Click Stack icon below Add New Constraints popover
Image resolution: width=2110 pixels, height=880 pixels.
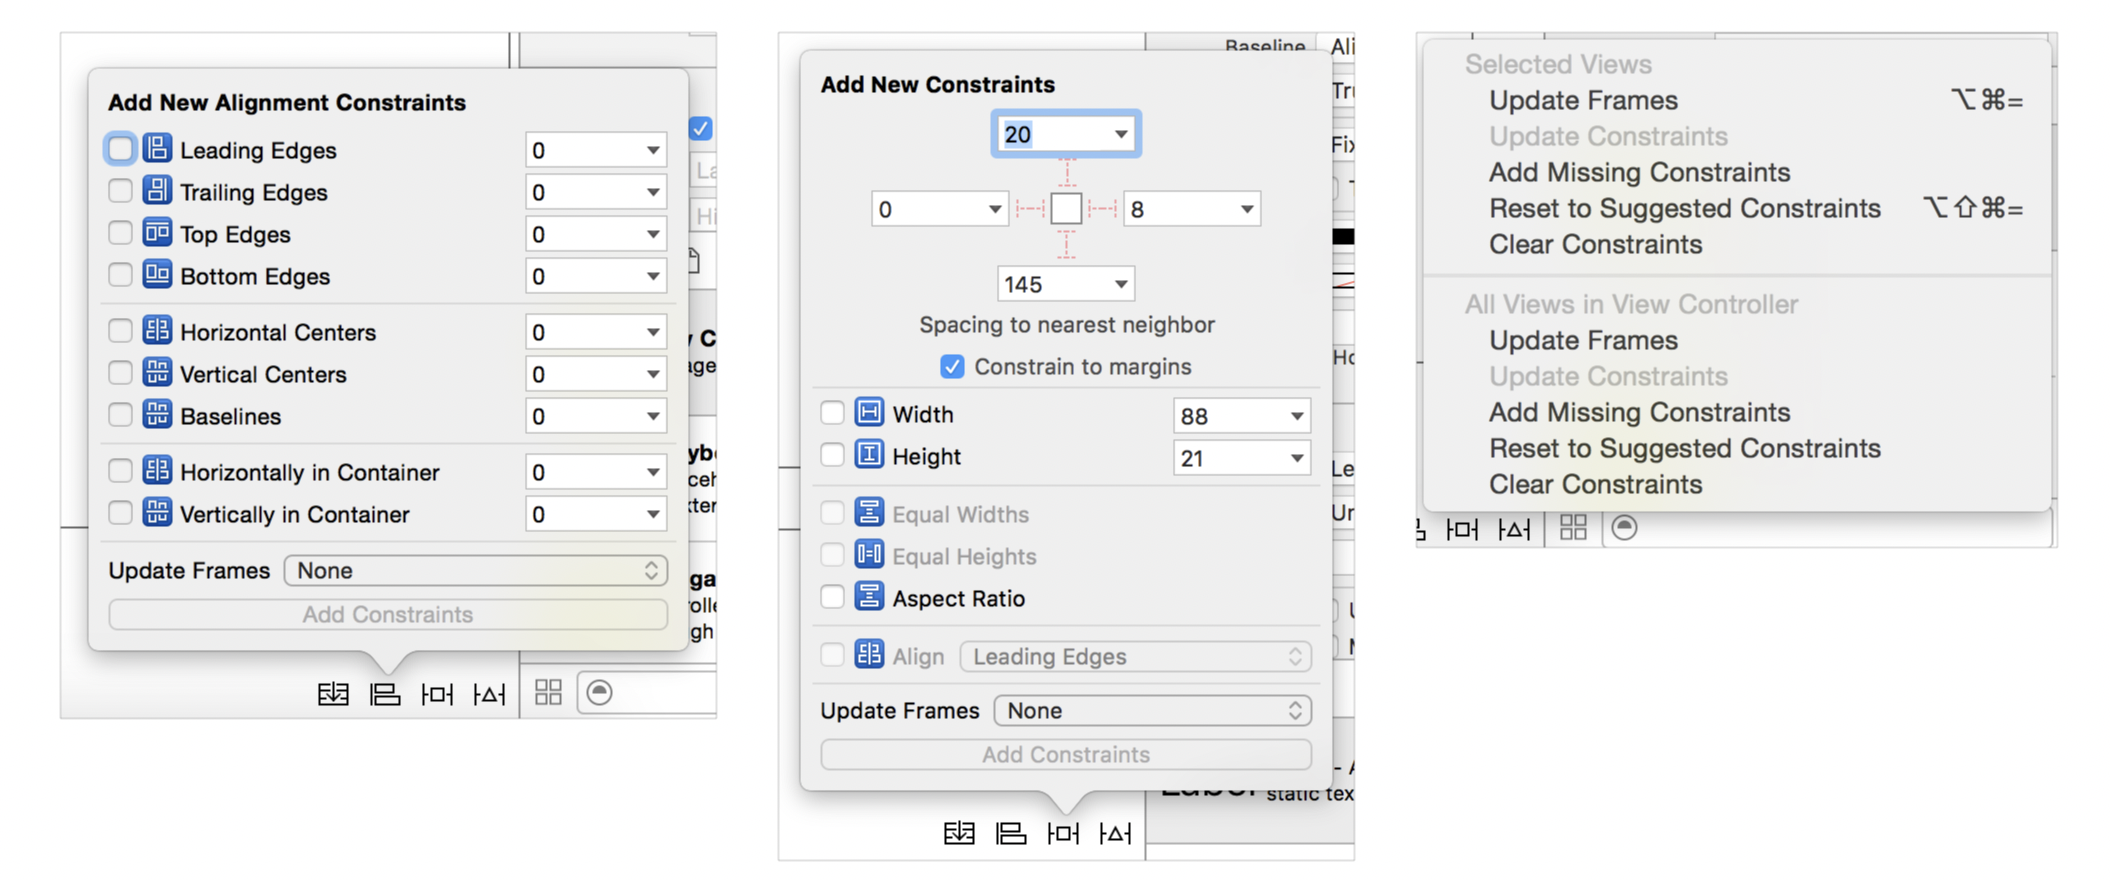click(x=959, y=832)
